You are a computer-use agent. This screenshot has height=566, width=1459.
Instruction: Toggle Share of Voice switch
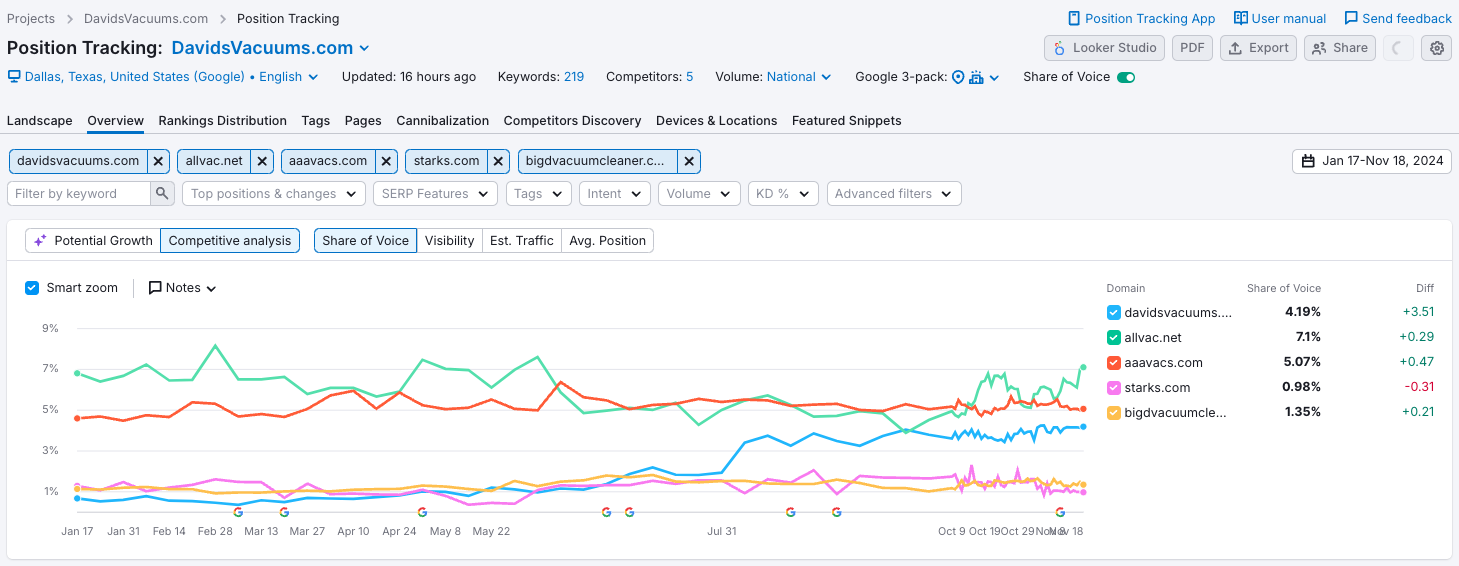(1126, 77)
